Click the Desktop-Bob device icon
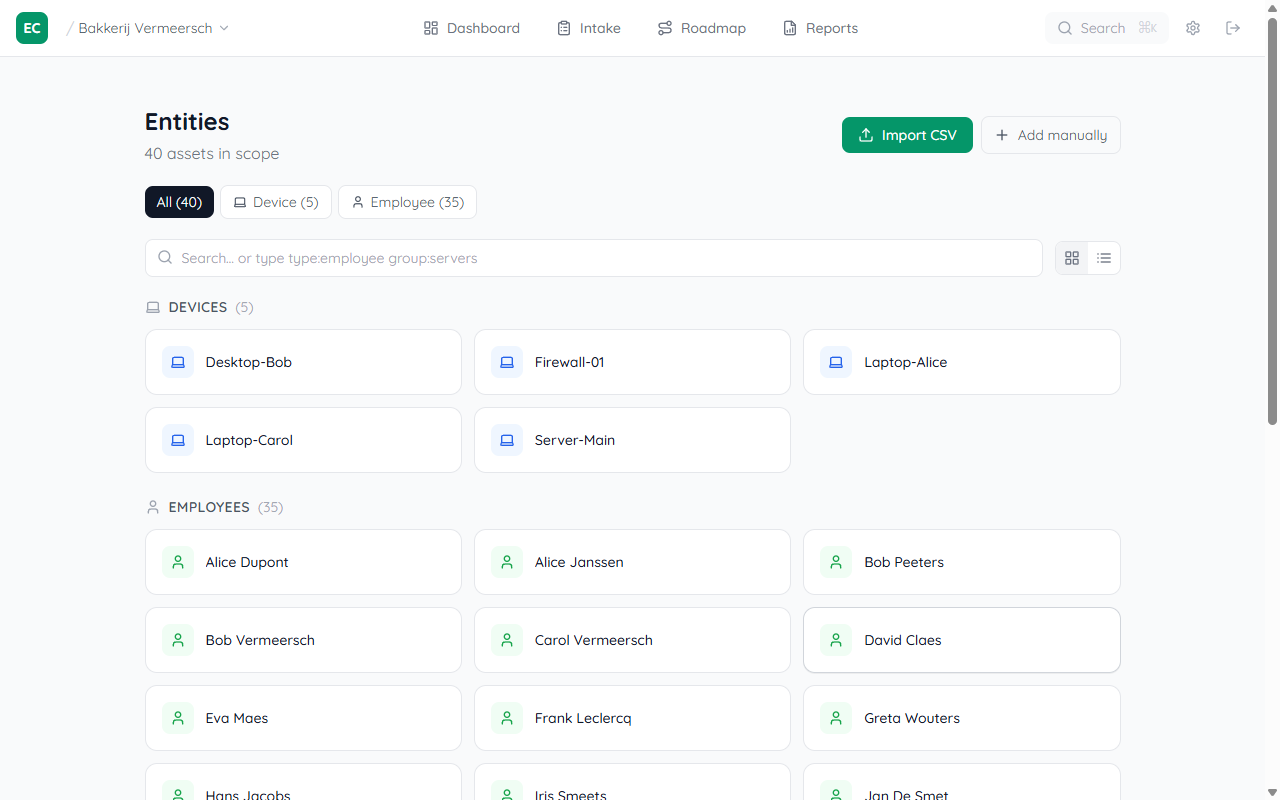The width and height of the screenshot is (1280, 800). coord(178,362)
